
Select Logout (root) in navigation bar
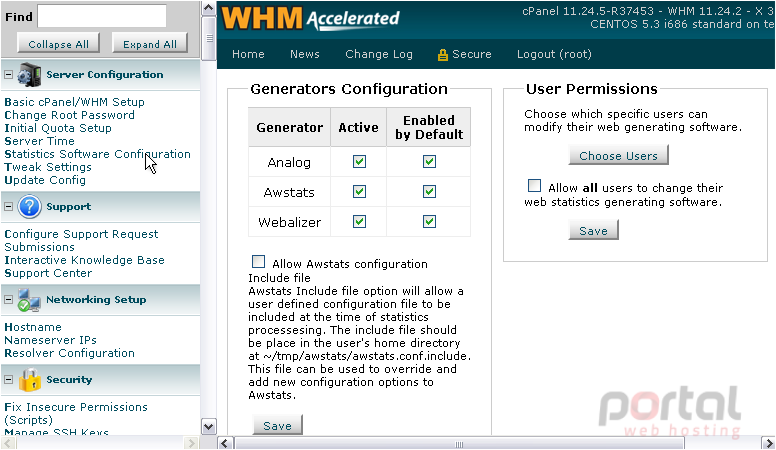tap(554, 54)
